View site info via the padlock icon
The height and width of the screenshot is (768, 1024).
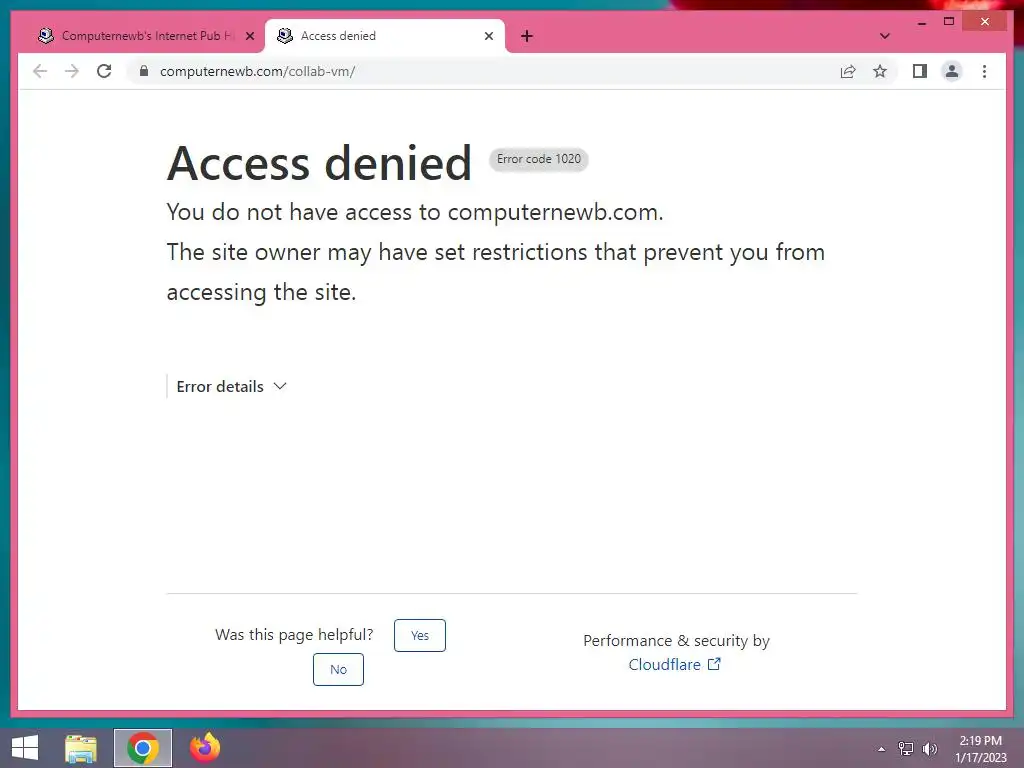click(x=144, y=71)
